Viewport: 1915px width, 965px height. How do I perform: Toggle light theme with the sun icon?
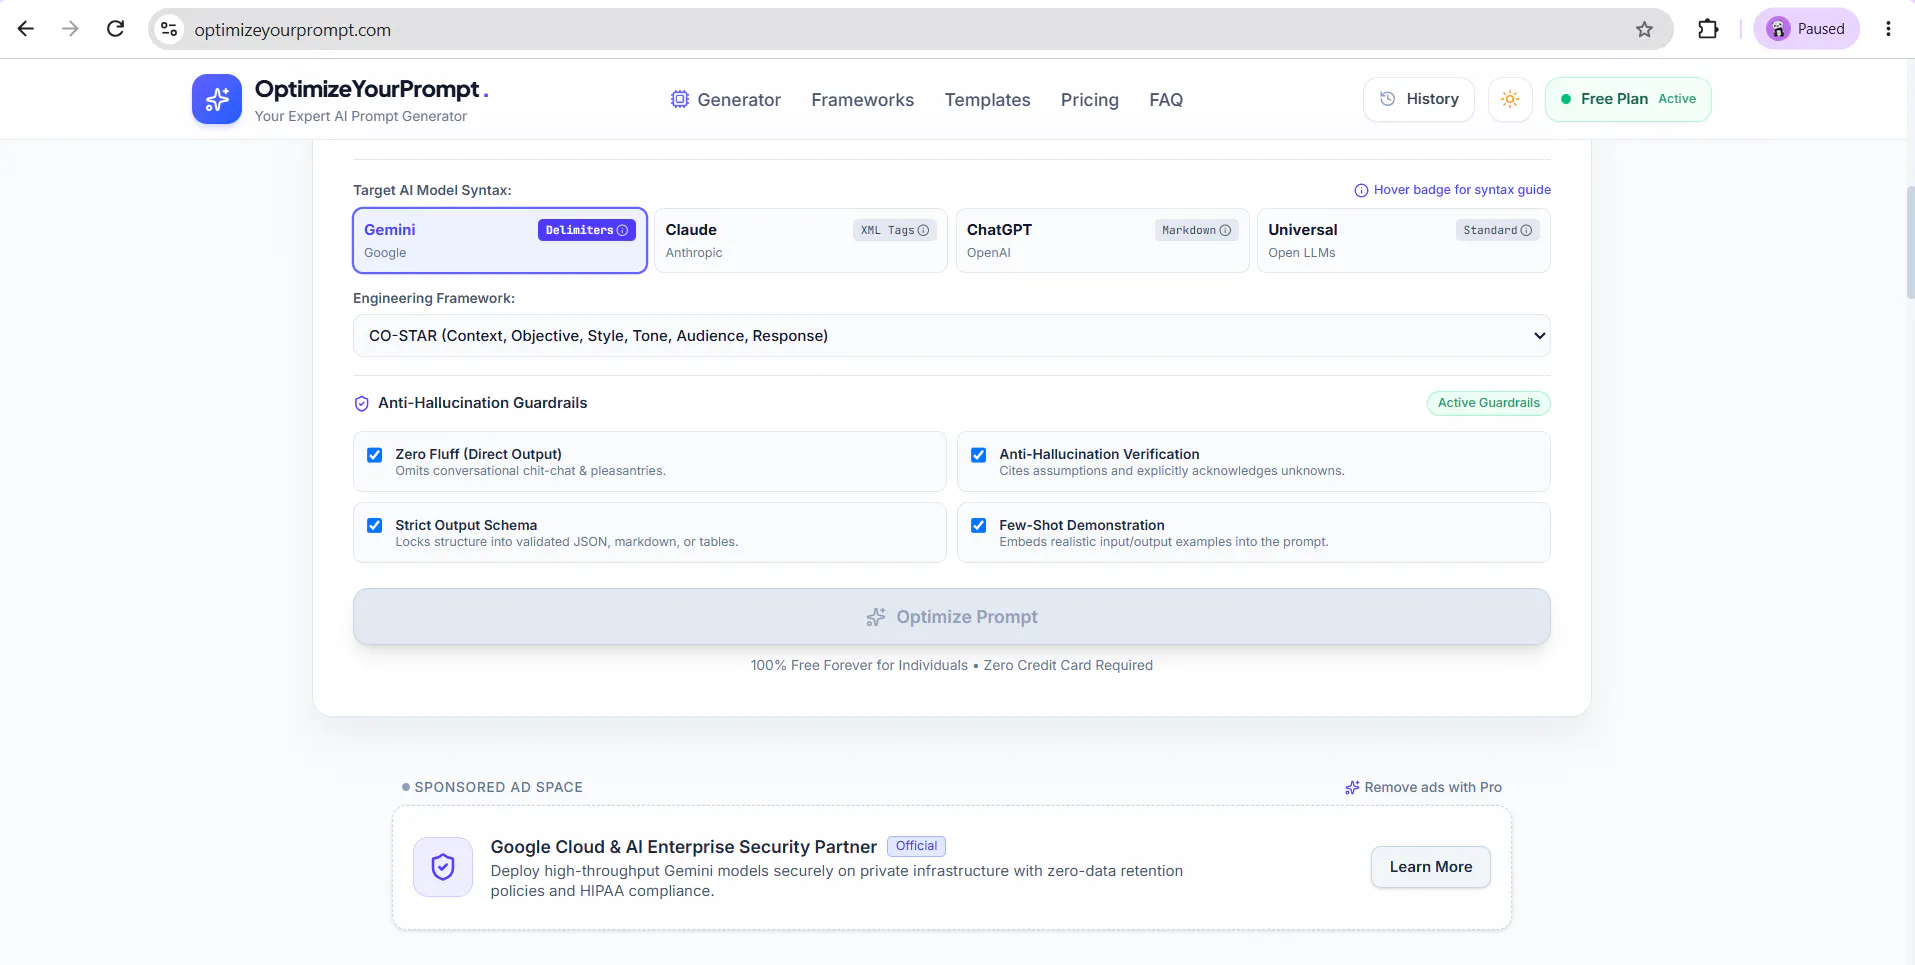1510,99
